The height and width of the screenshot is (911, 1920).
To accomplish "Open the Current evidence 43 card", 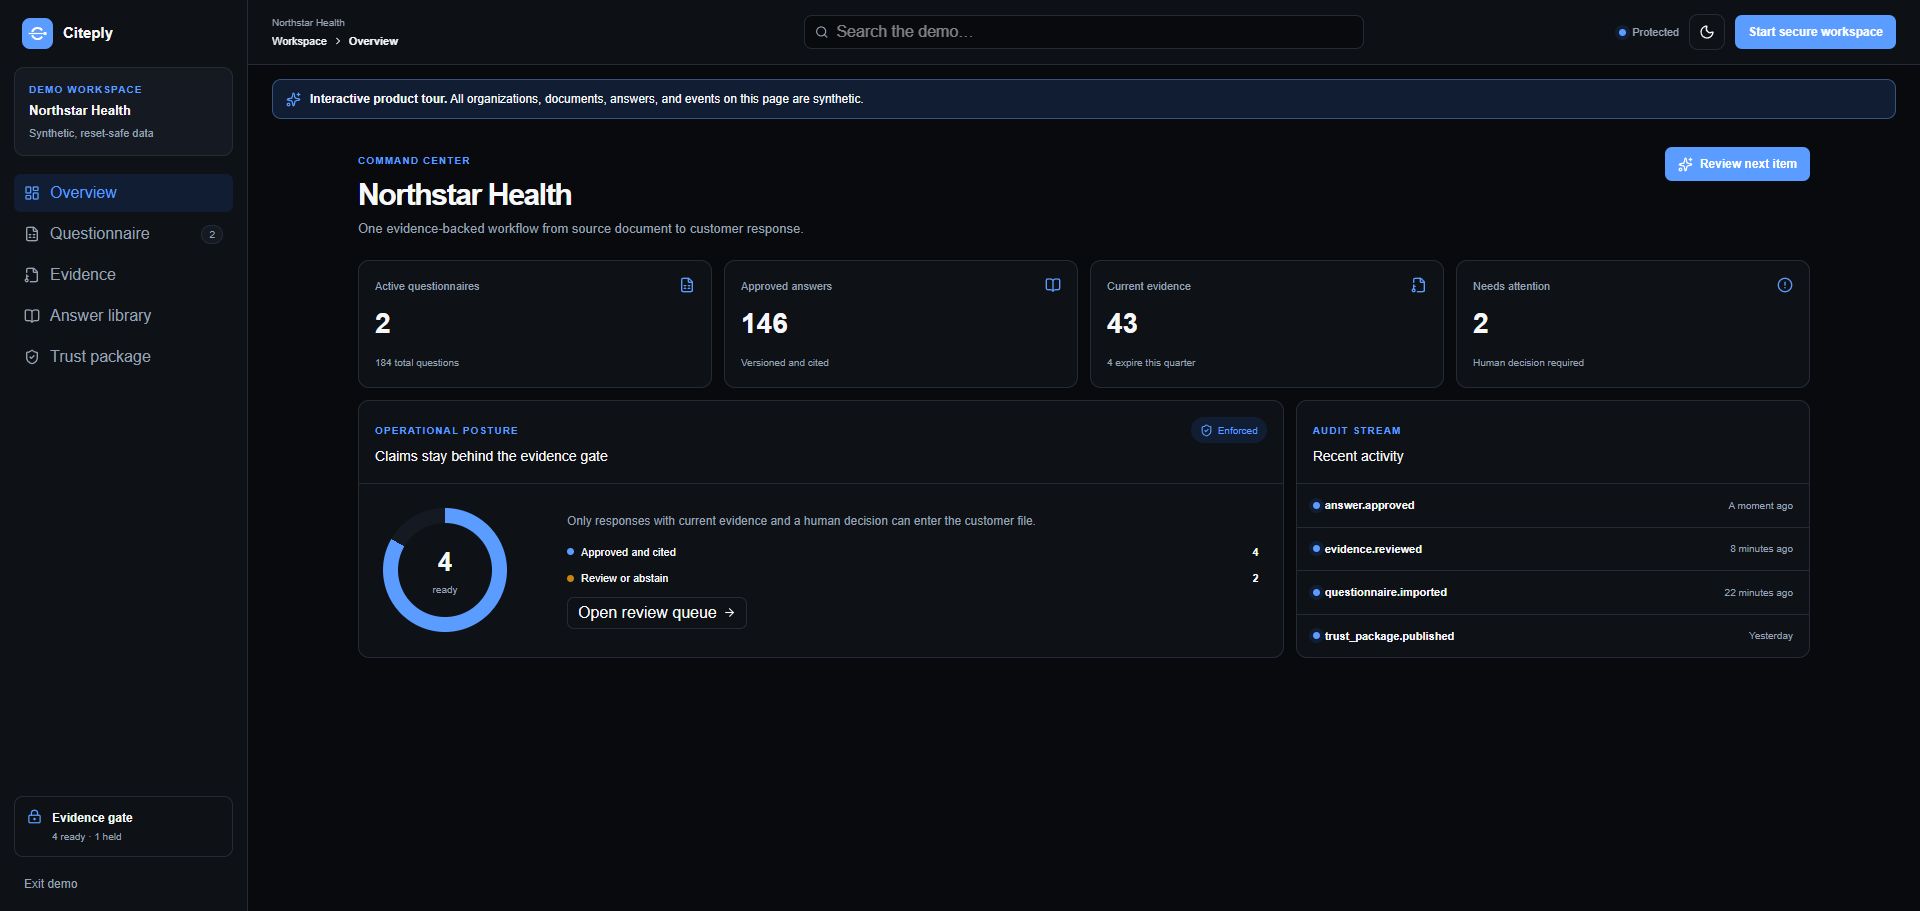I will [x=1267, y=324].
